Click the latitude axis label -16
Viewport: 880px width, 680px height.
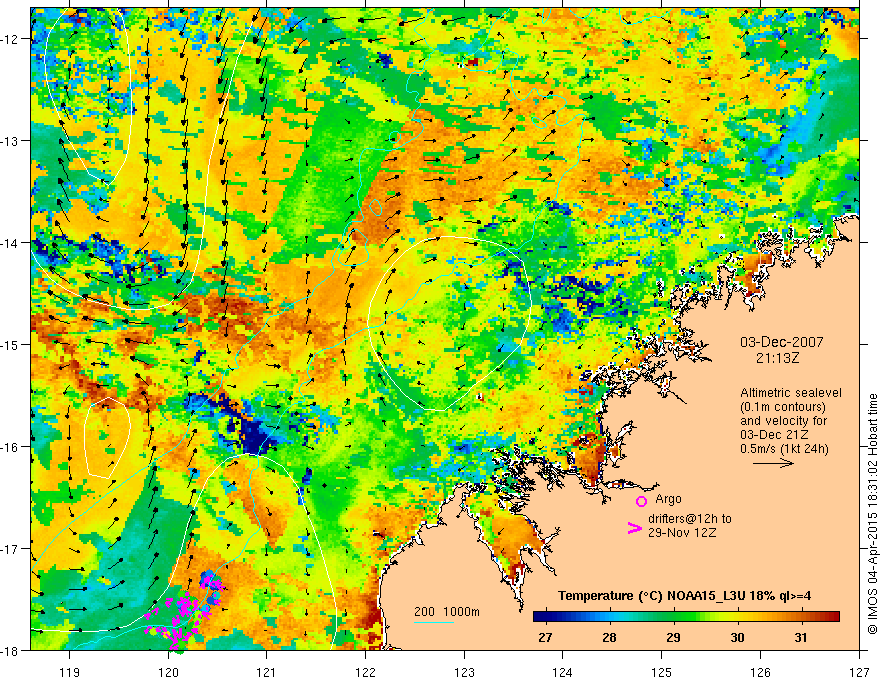point(11,447)
